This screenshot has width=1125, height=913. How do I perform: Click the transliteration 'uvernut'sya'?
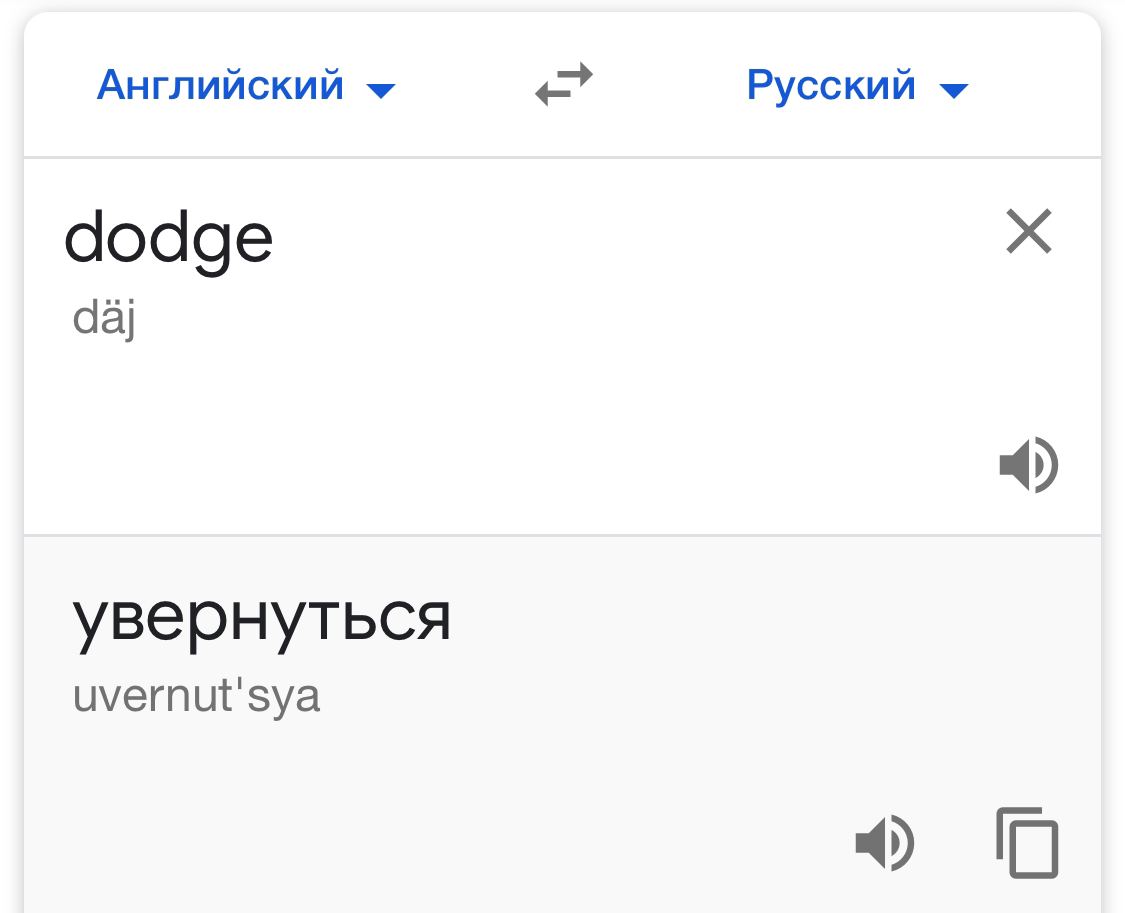click(196, 696)
